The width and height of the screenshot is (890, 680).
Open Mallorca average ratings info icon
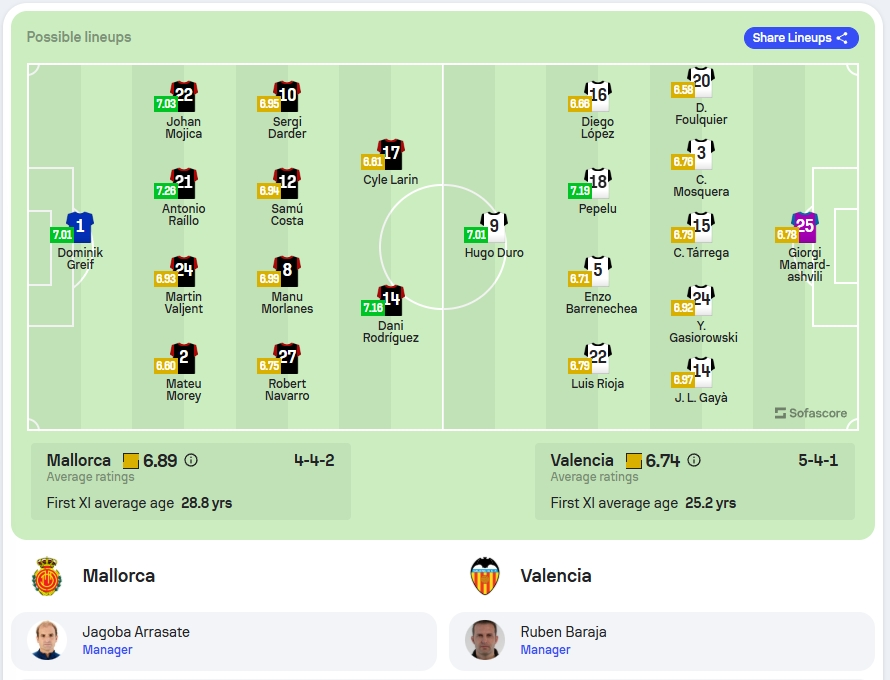(191, 460)
